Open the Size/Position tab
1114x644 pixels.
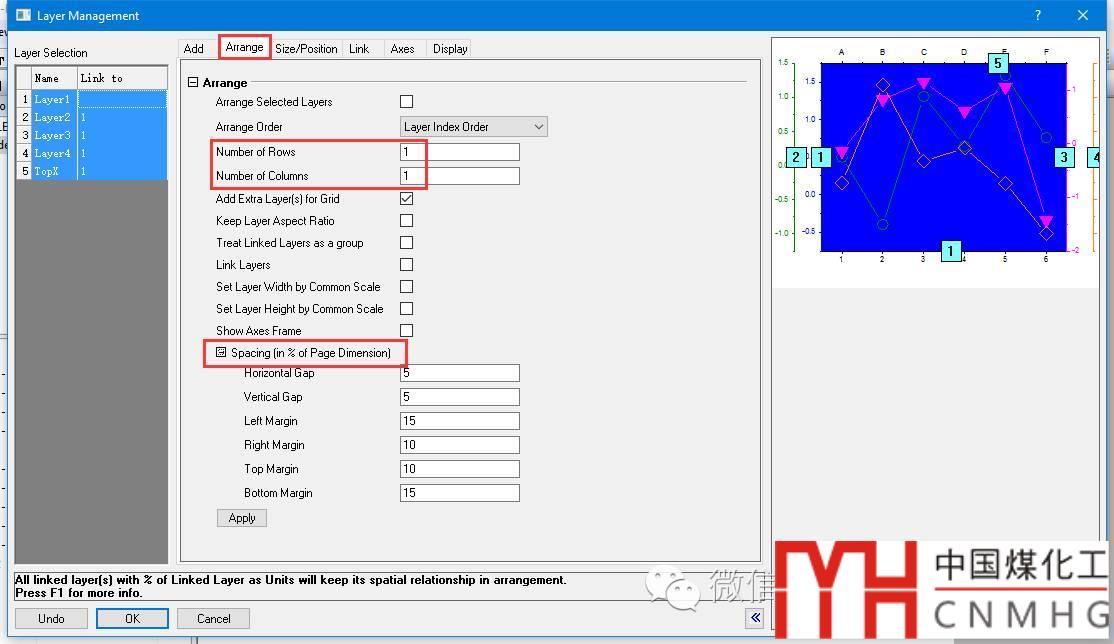[x=306, y=48]
